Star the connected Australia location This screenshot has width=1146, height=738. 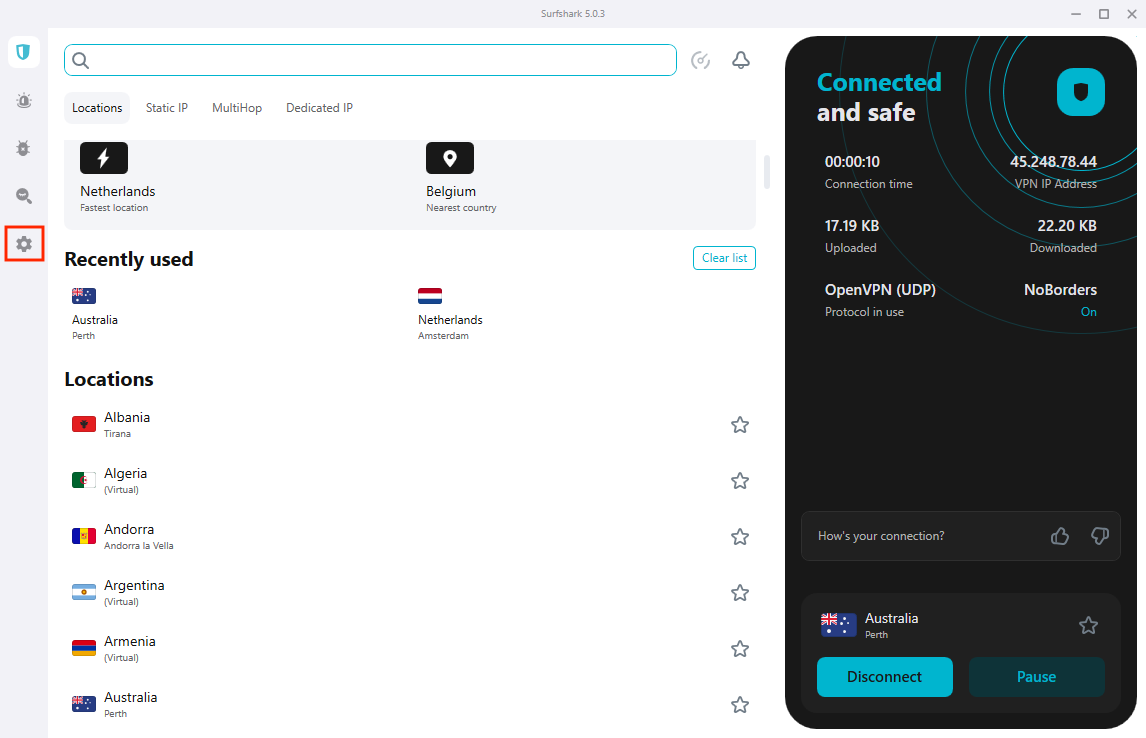coord(1088,625)
